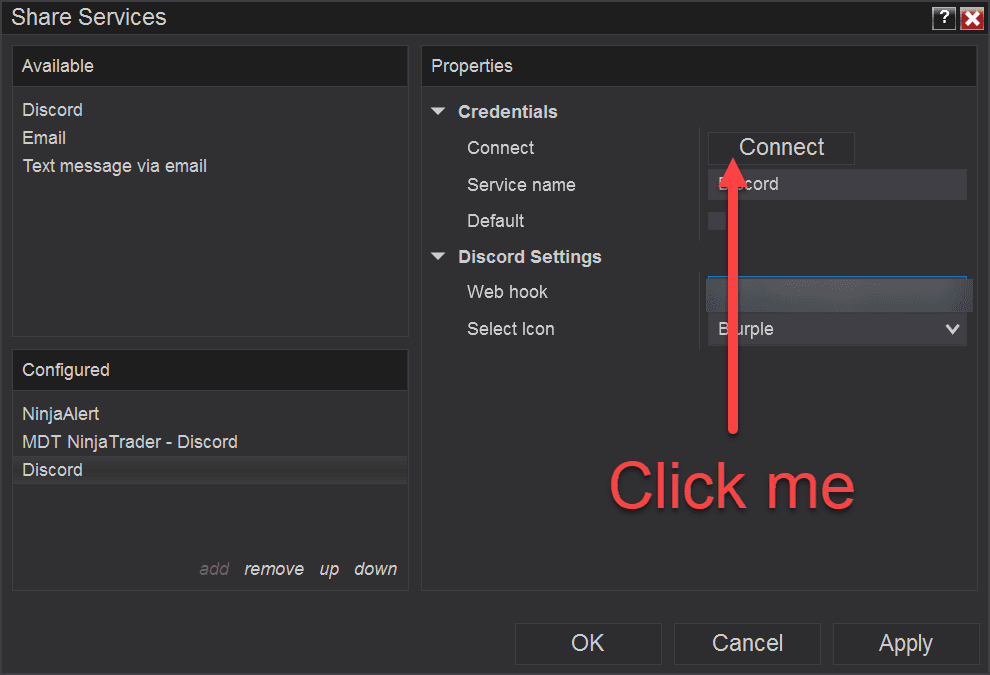Move the service up with the up link
990x675 pixels.
tap(329, 569)
